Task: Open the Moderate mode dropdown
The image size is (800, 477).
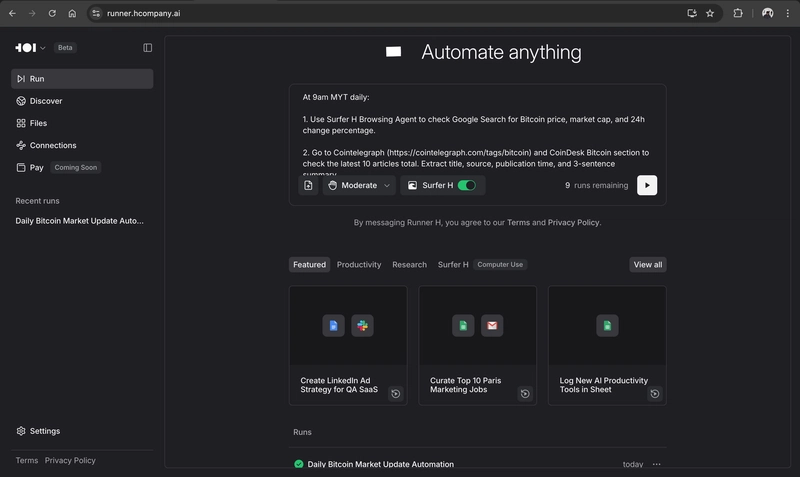Action: point(359,185)
